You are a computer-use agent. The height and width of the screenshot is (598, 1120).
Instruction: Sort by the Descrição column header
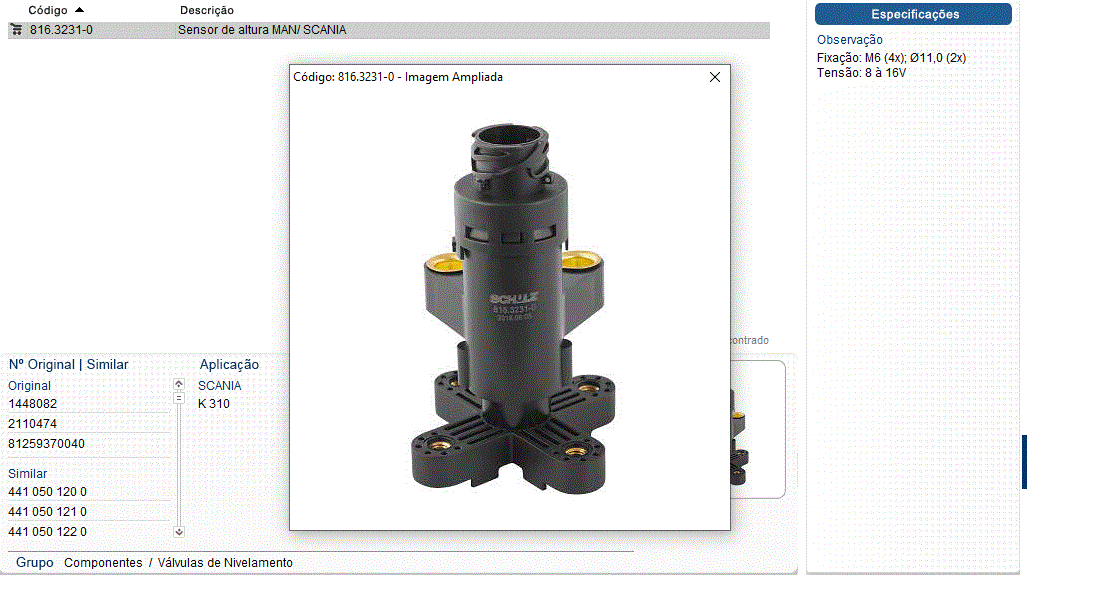(206, 10)
